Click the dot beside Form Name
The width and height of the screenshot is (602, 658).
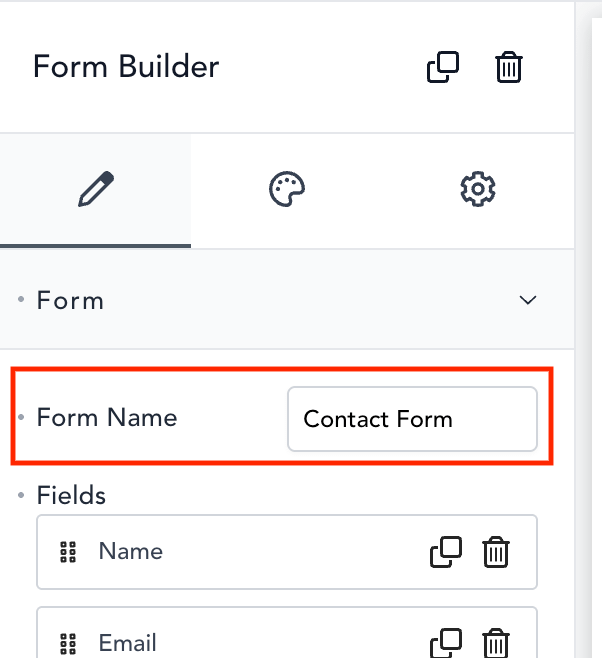coord(21,417)
